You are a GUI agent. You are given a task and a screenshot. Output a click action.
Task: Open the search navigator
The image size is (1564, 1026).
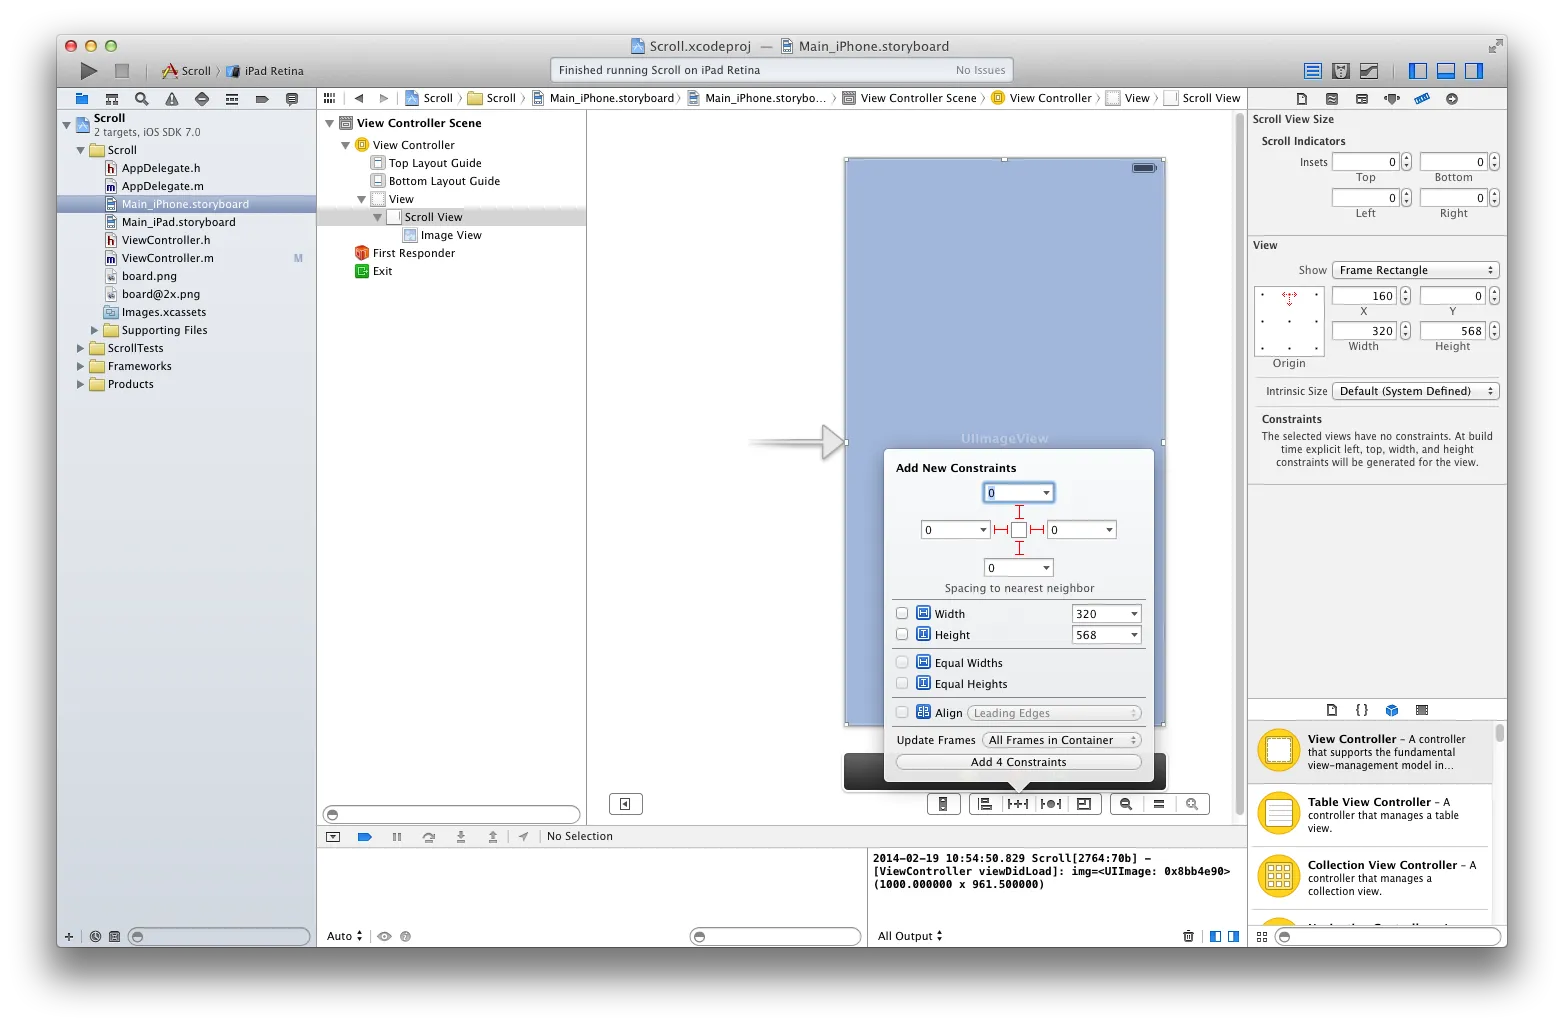142,99
